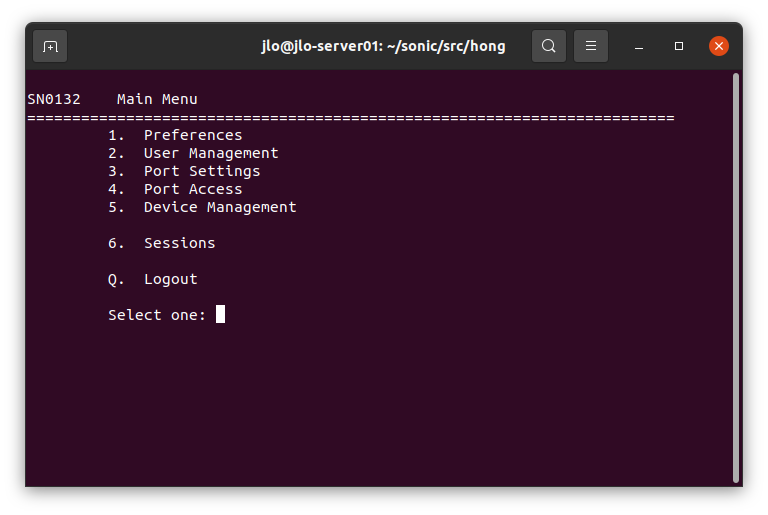Click the Preferences menu entry
The image size is (768, 515).
[193, 135]
